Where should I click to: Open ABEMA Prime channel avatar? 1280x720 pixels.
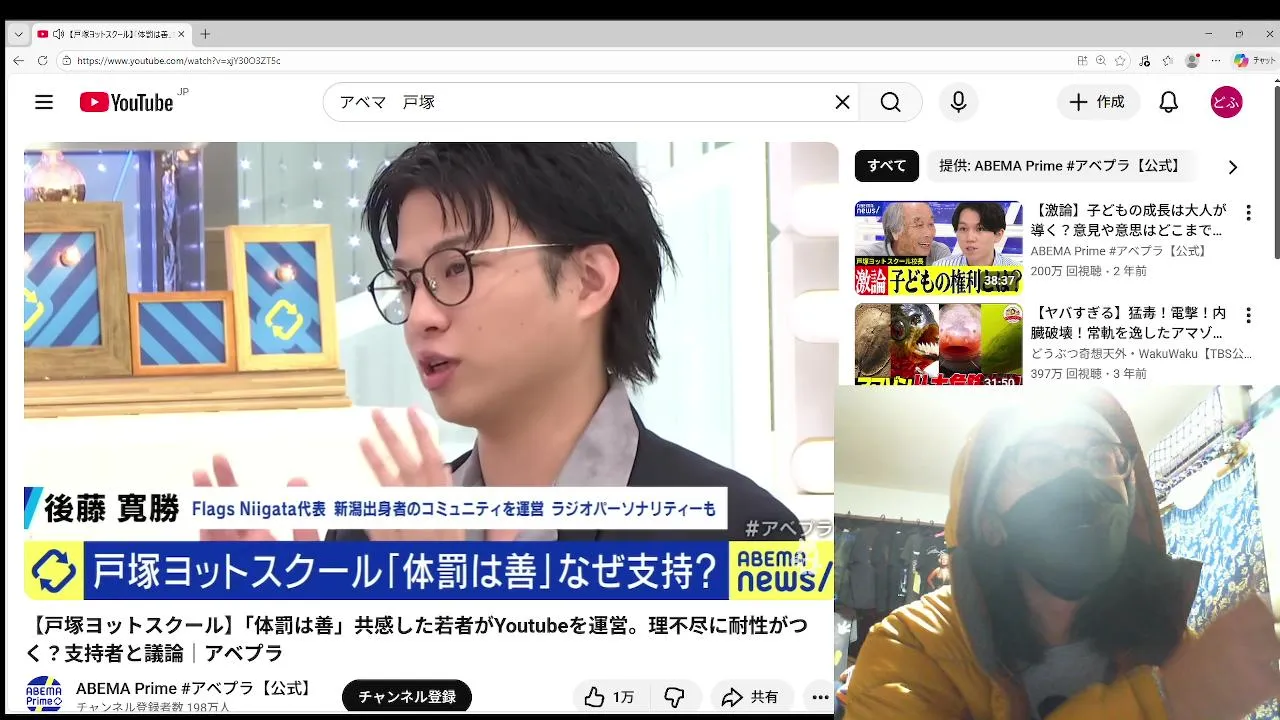click(44, 695)
